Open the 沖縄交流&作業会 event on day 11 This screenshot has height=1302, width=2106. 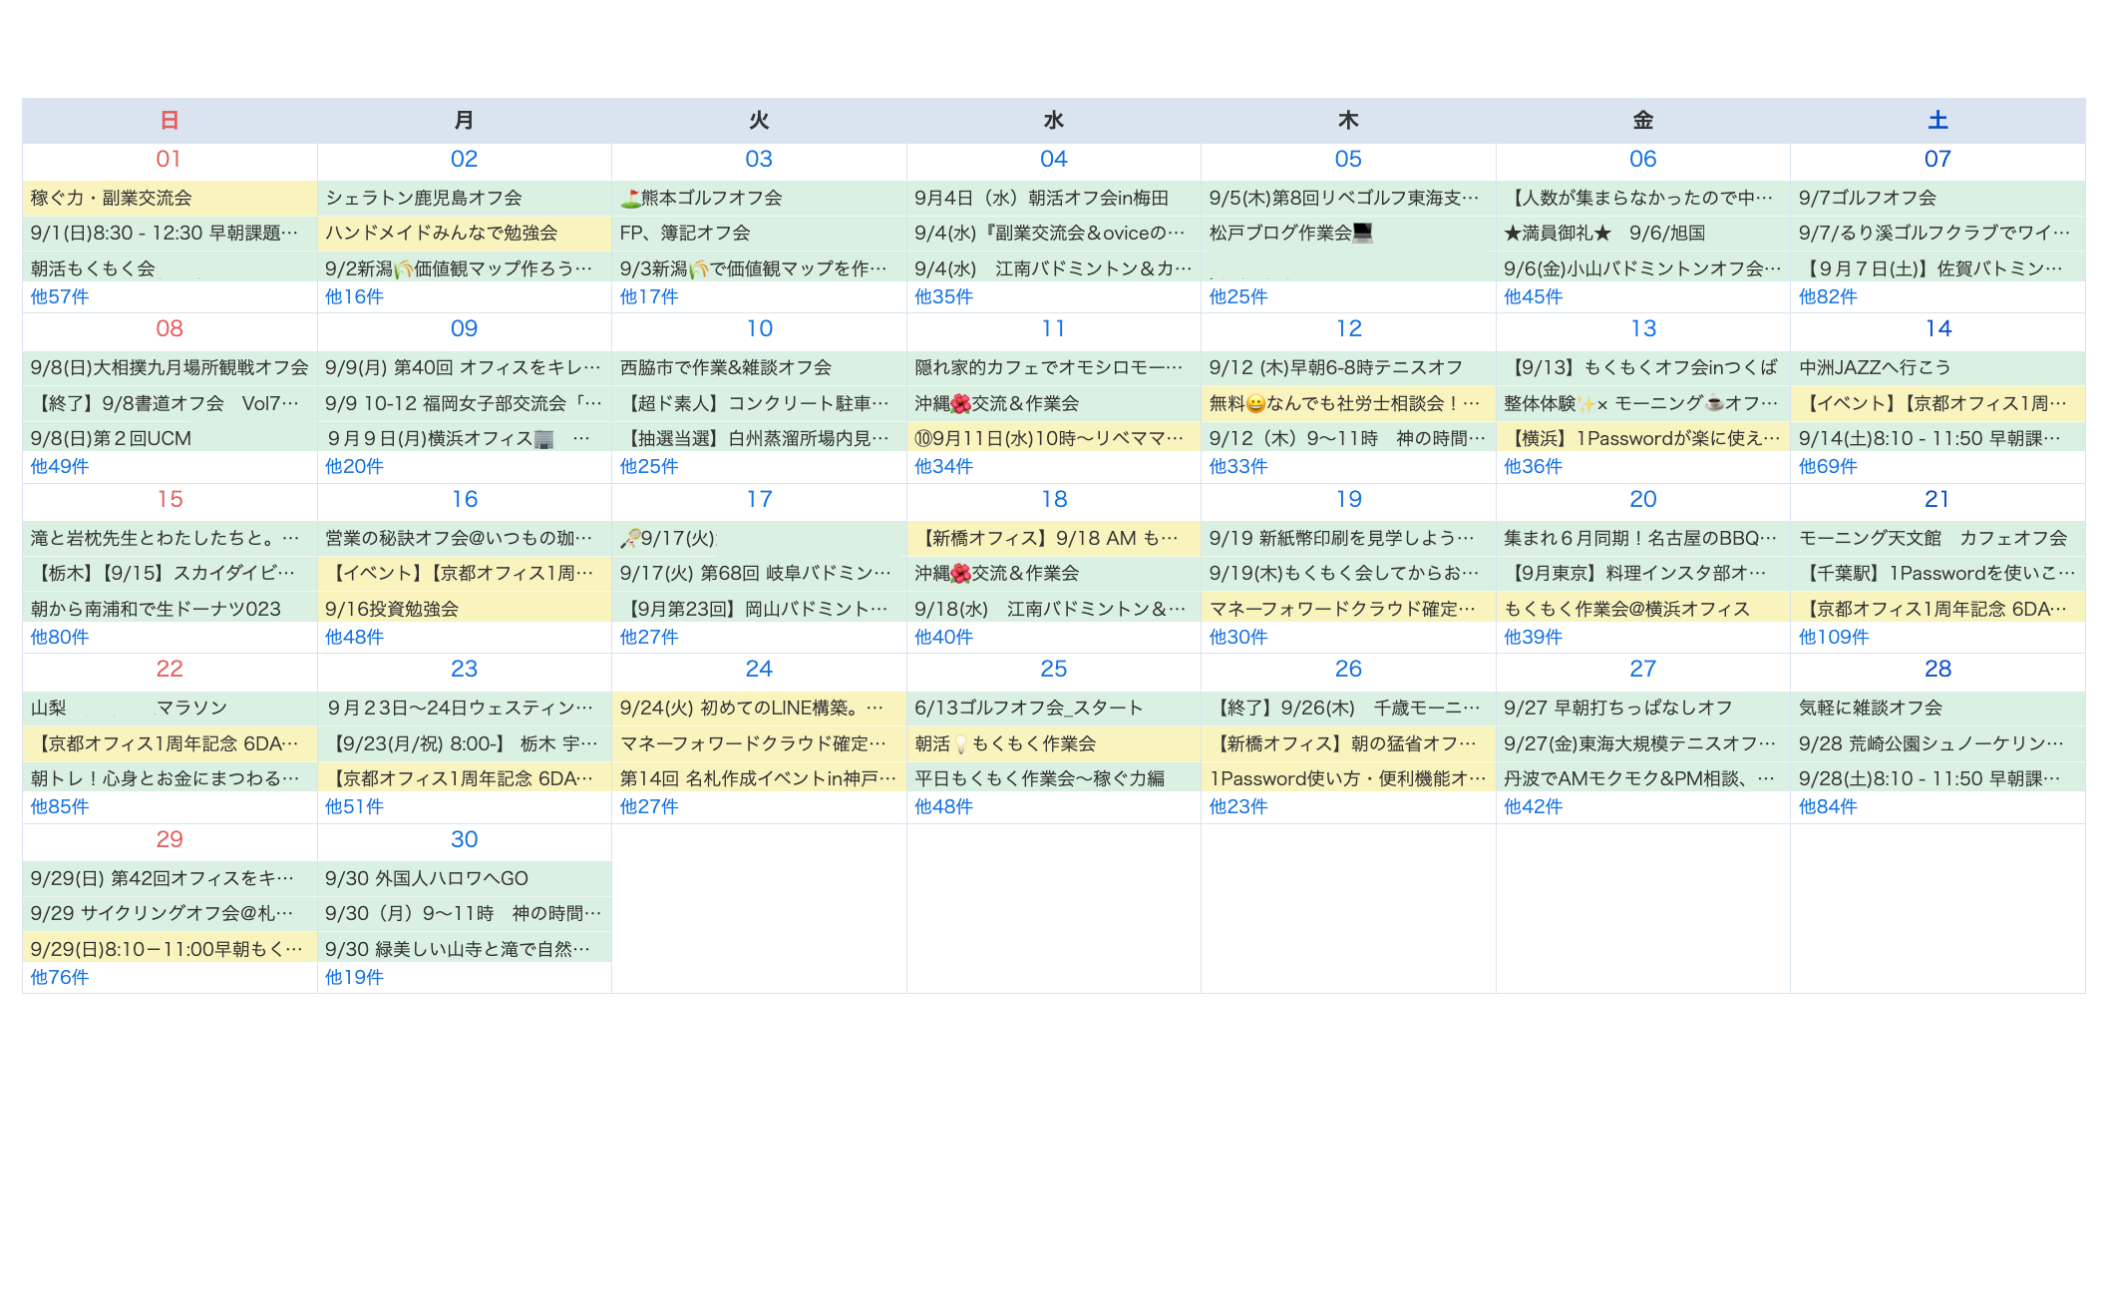[996, 404]
